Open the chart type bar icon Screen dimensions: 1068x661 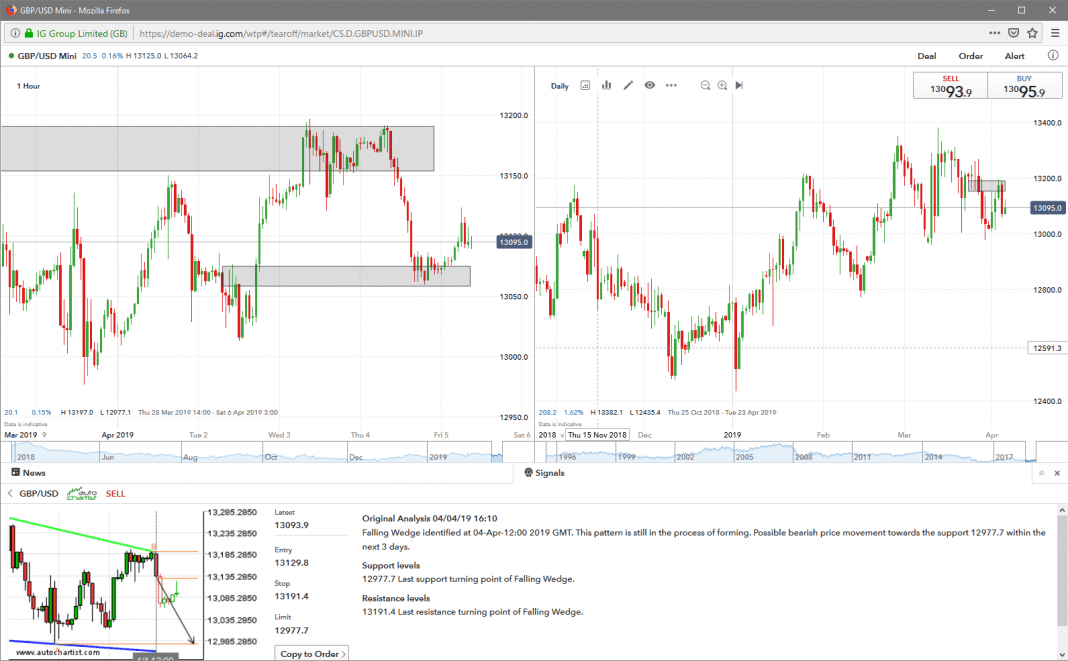click(606, 86)
